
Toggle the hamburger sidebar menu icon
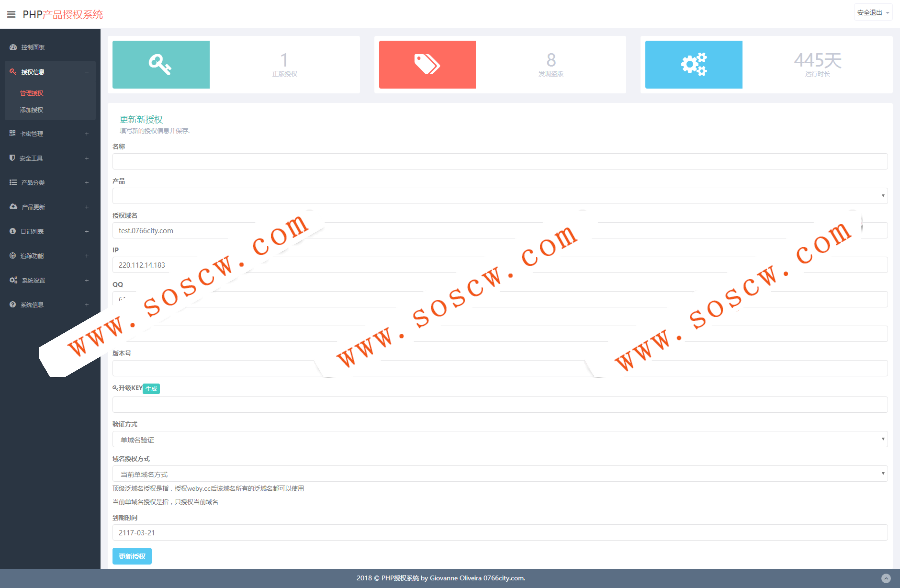[x=11, y=14]
